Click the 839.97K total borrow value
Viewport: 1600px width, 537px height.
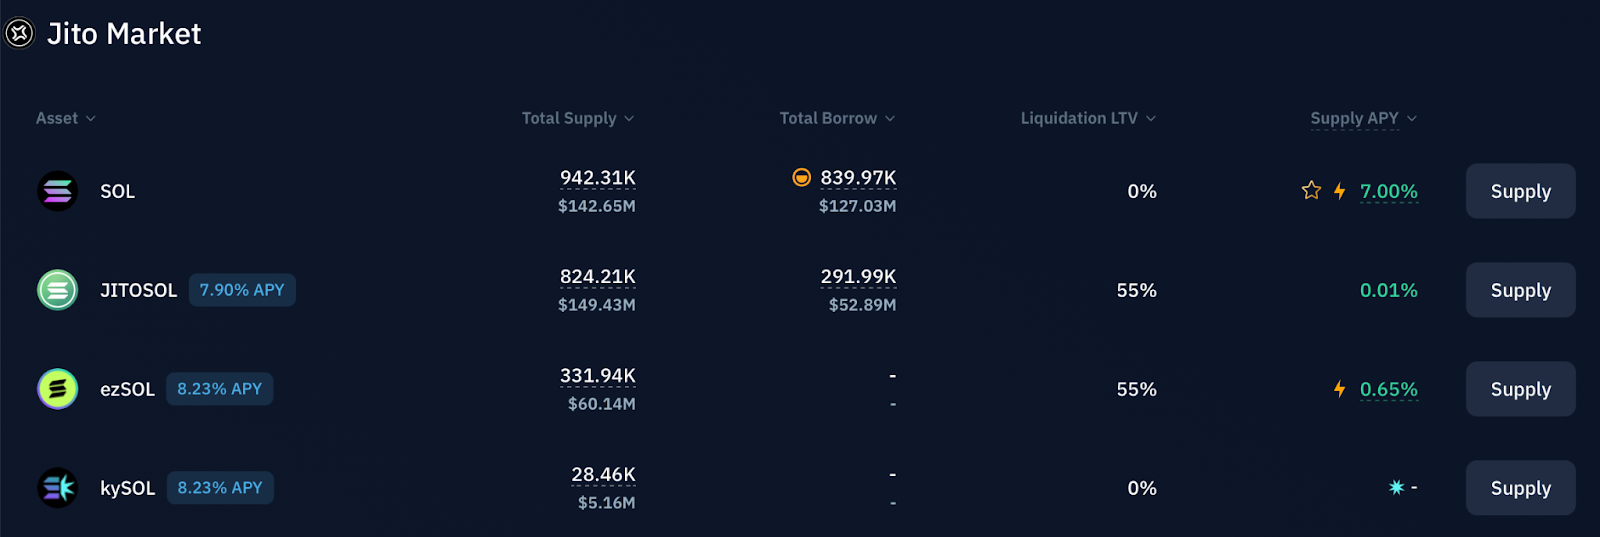pos(858,178)
